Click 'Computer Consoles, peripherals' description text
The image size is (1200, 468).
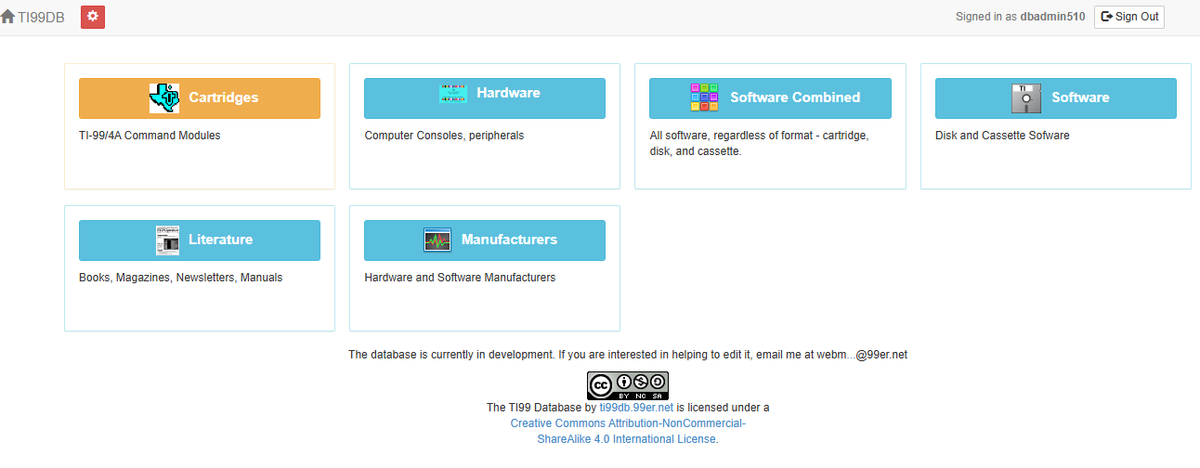(444, 135)
